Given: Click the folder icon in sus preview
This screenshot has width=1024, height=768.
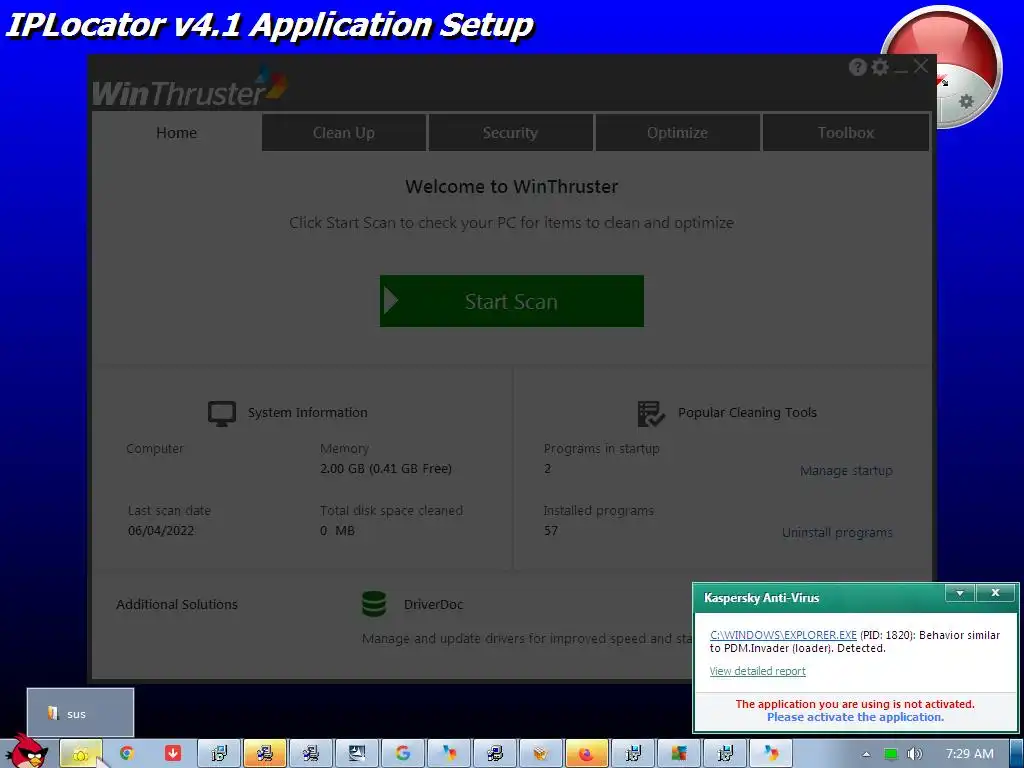Looking at the screenshot, I should point(54,713).
